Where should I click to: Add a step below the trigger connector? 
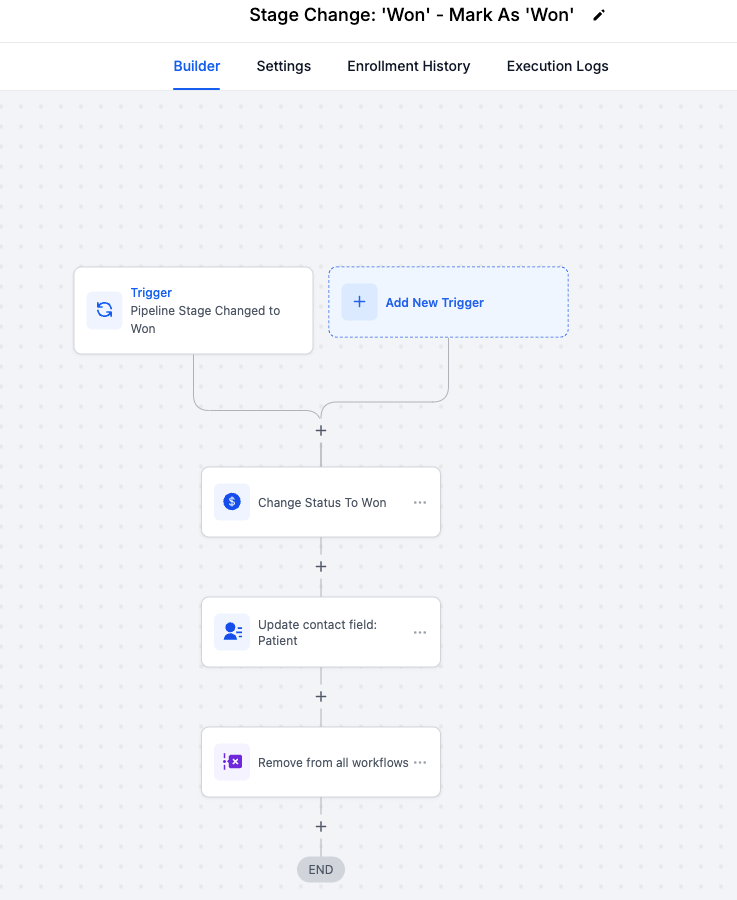point(321,430)
